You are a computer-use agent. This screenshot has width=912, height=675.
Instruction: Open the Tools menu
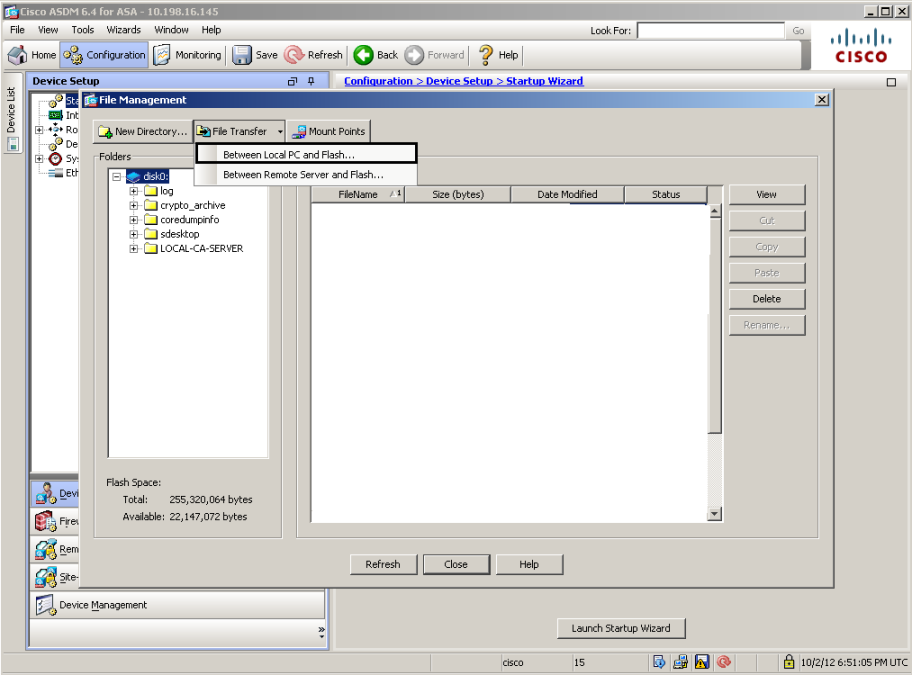coord(83,30)
